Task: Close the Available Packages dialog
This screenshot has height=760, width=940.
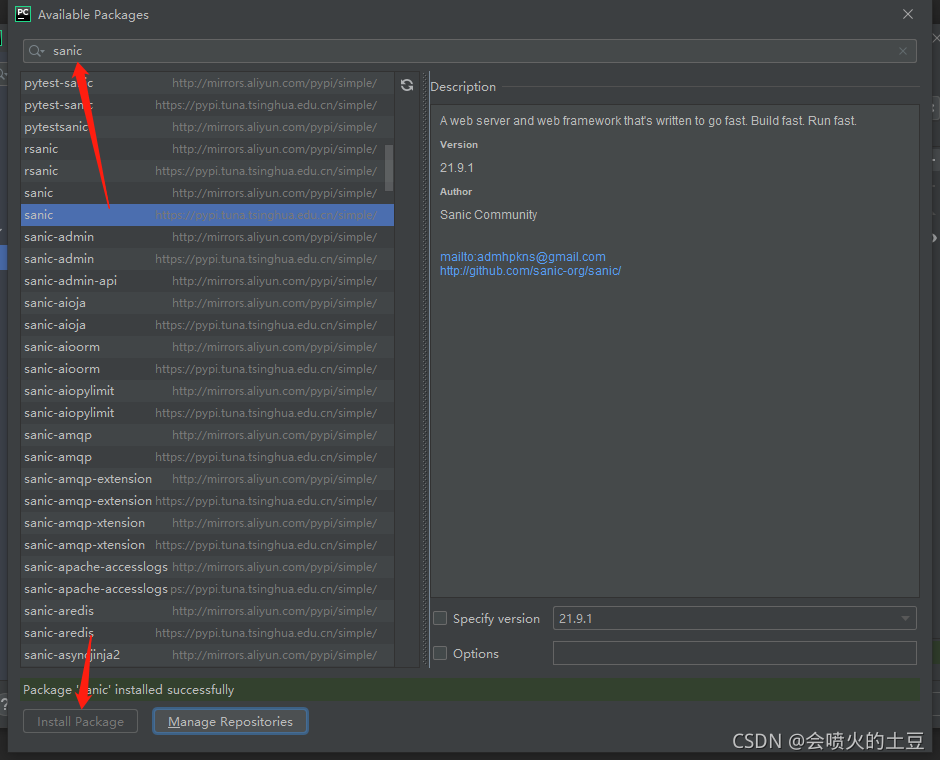Action: (x=908, y=14)
